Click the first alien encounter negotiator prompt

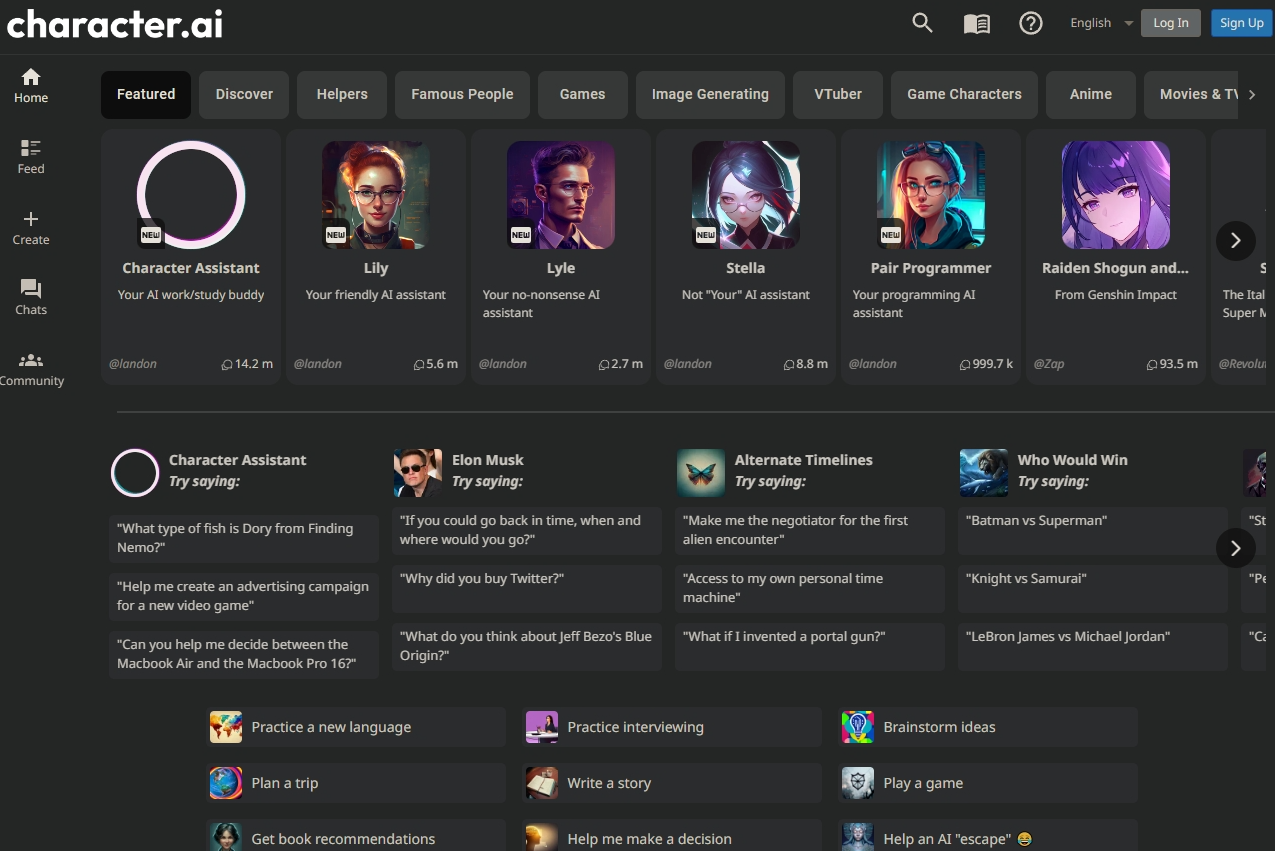[x=810, y=530]
